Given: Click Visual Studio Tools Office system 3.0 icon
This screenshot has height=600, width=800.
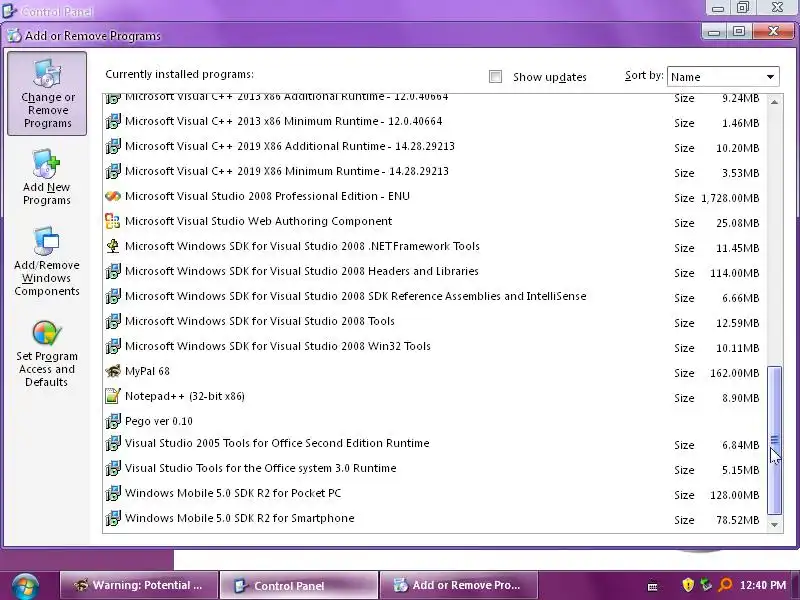Looking at the screenshot, I should 113,468.
